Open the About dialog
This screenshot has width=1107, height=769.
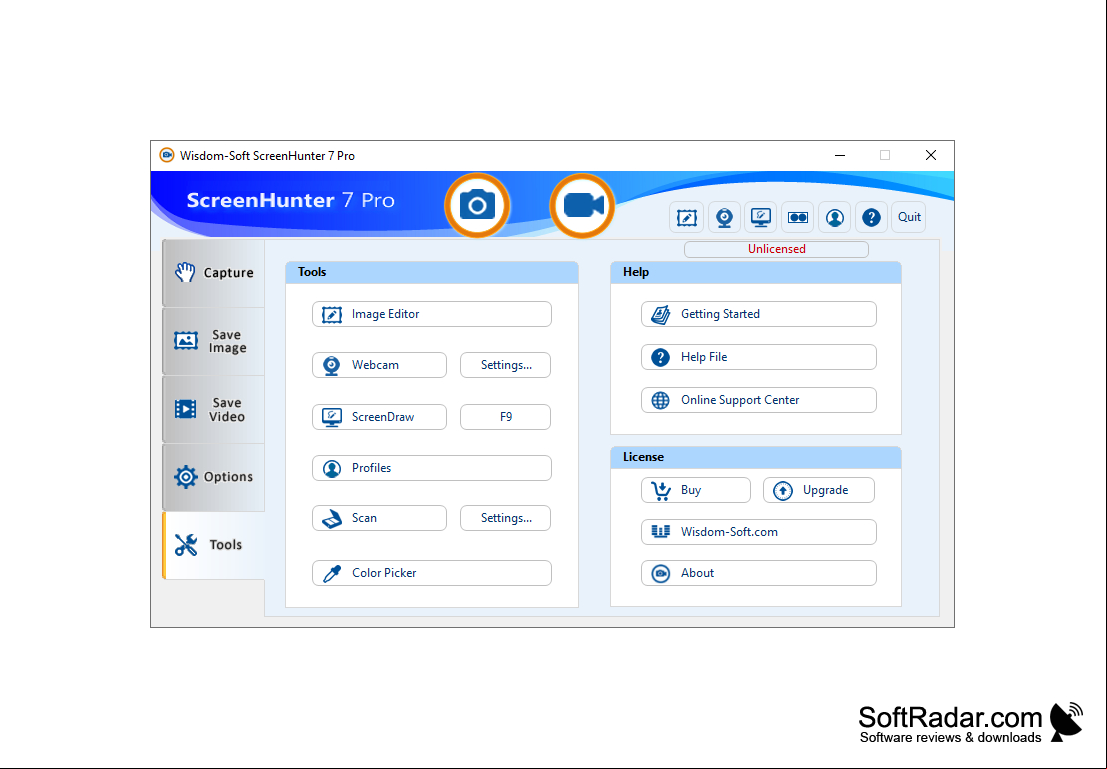click(759, 573)
